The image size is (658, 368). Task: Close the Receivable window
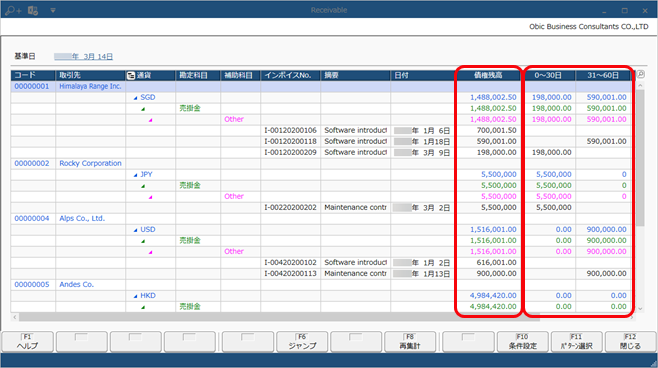645,10
